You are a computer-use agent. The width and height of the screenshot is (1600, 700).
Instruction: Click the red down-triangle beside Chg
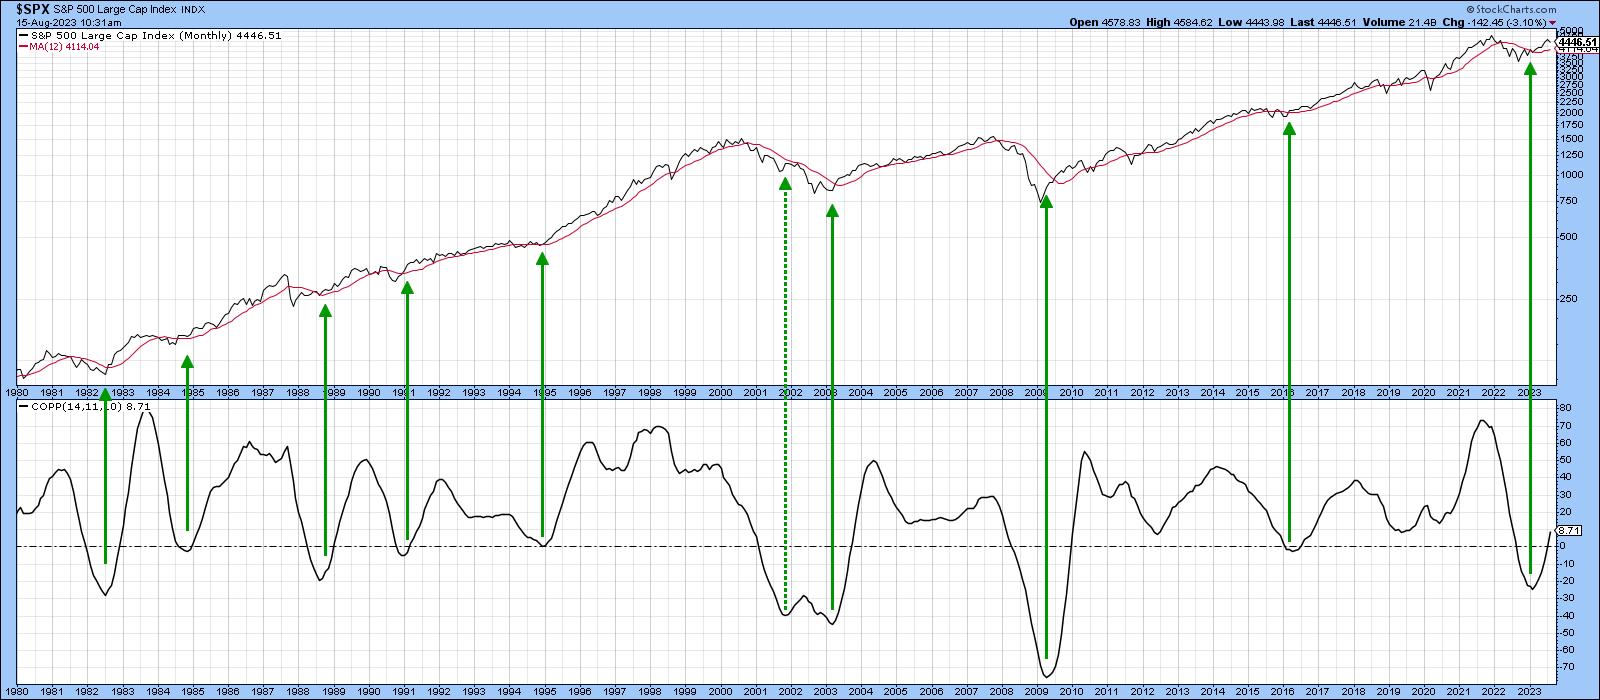point(1552,22)
